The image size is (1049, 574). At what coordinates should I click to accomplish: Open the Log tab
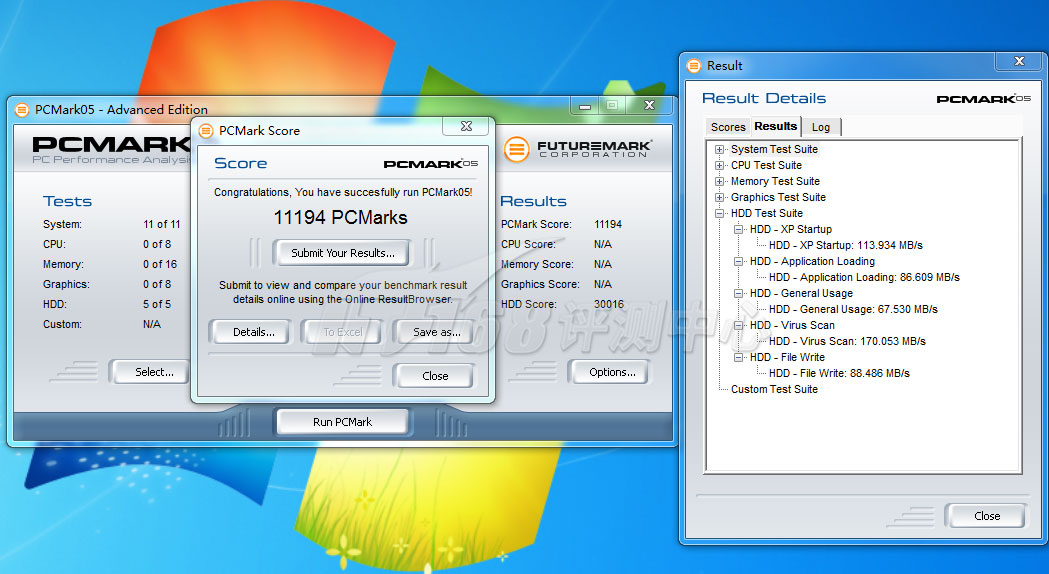click(x=821, y=127)
